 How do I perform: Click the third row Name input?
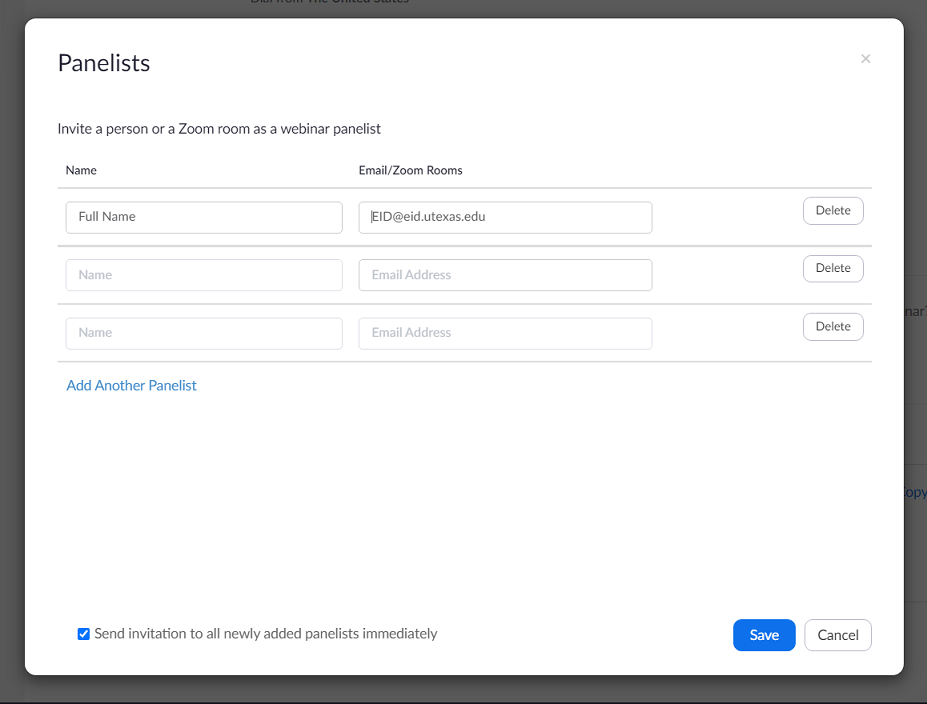pyautogui.click(x=204, y=333)
